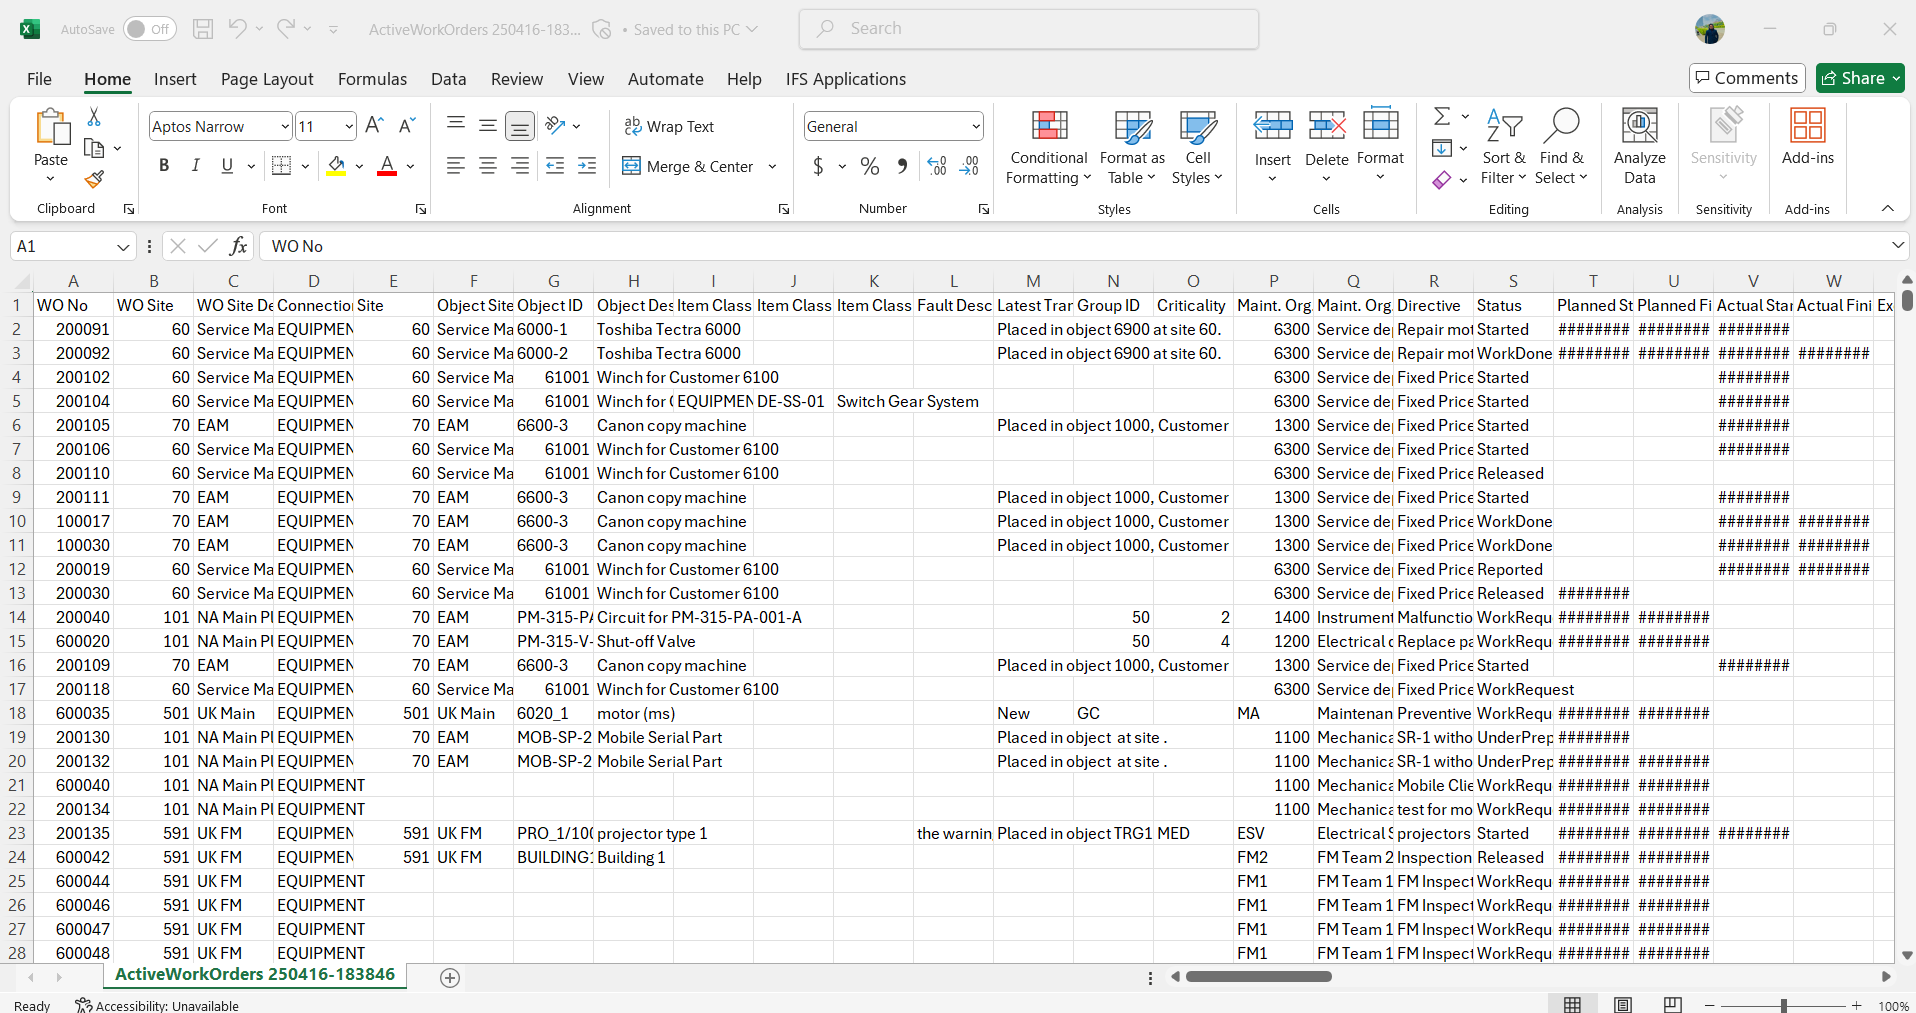Click the AutoSum sigma icon
The height and width of the screenshot is (1013, 1916).
click(x=1442, y=117)
